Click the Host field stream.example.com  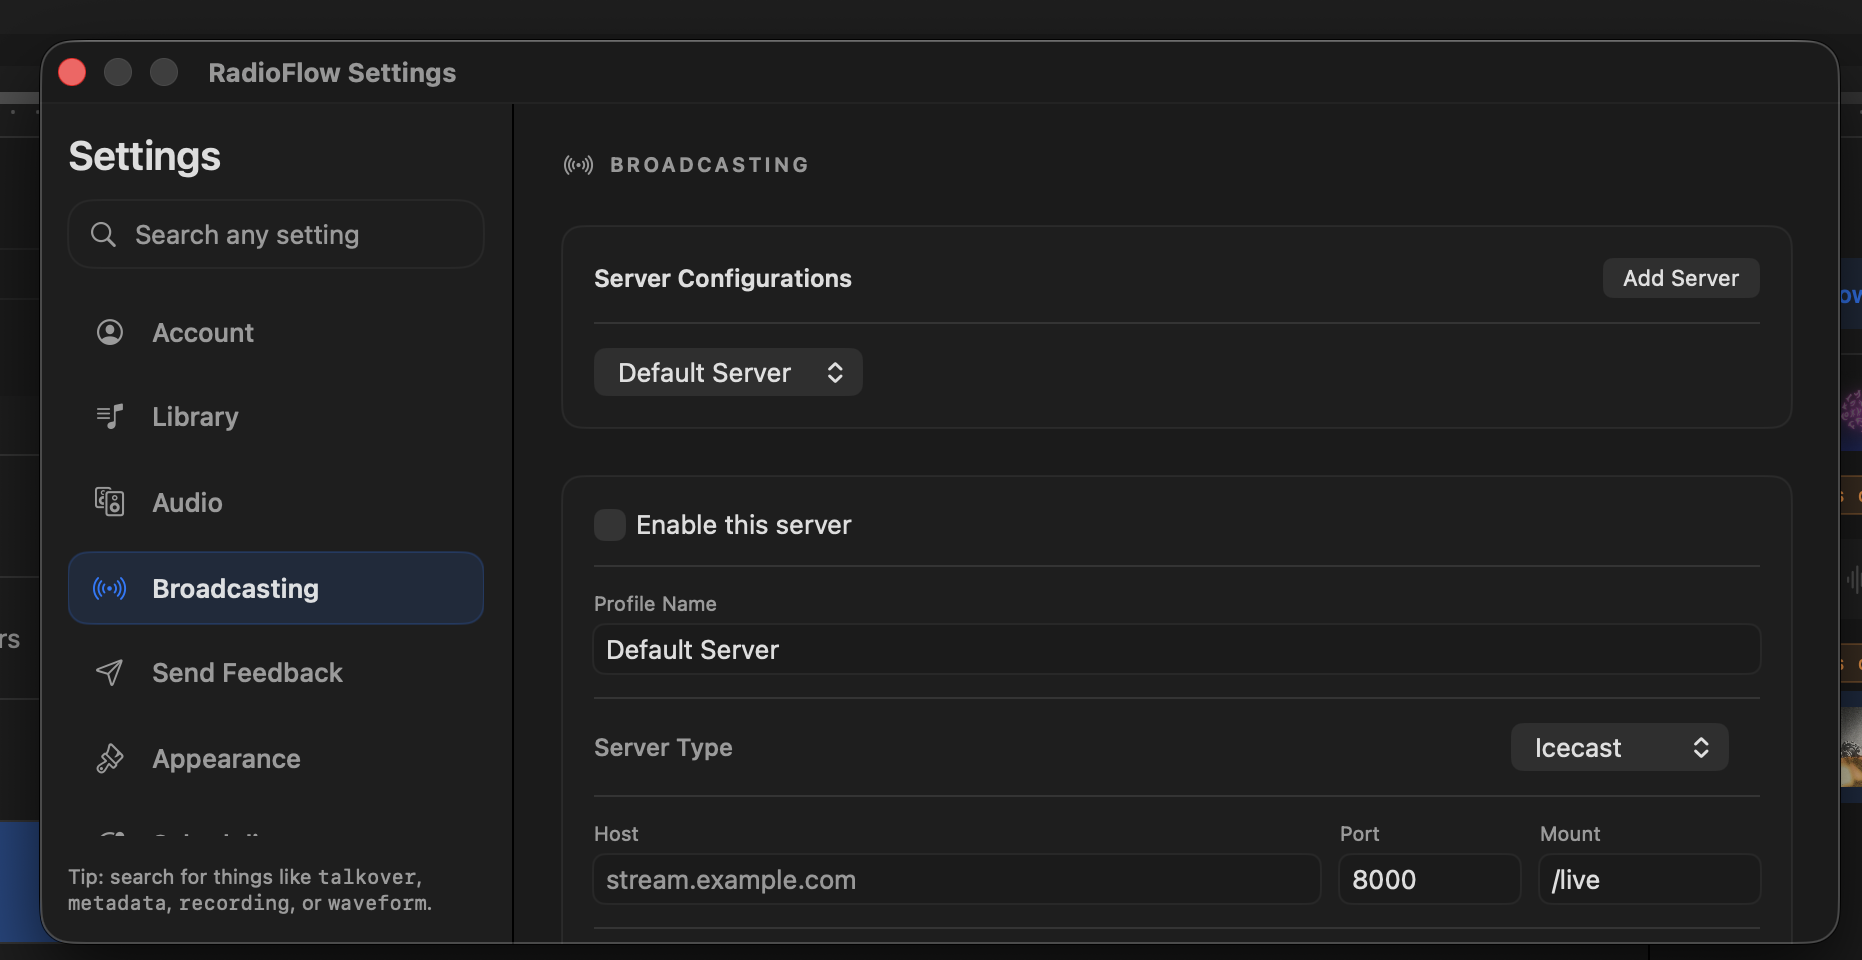click(957, 880)
